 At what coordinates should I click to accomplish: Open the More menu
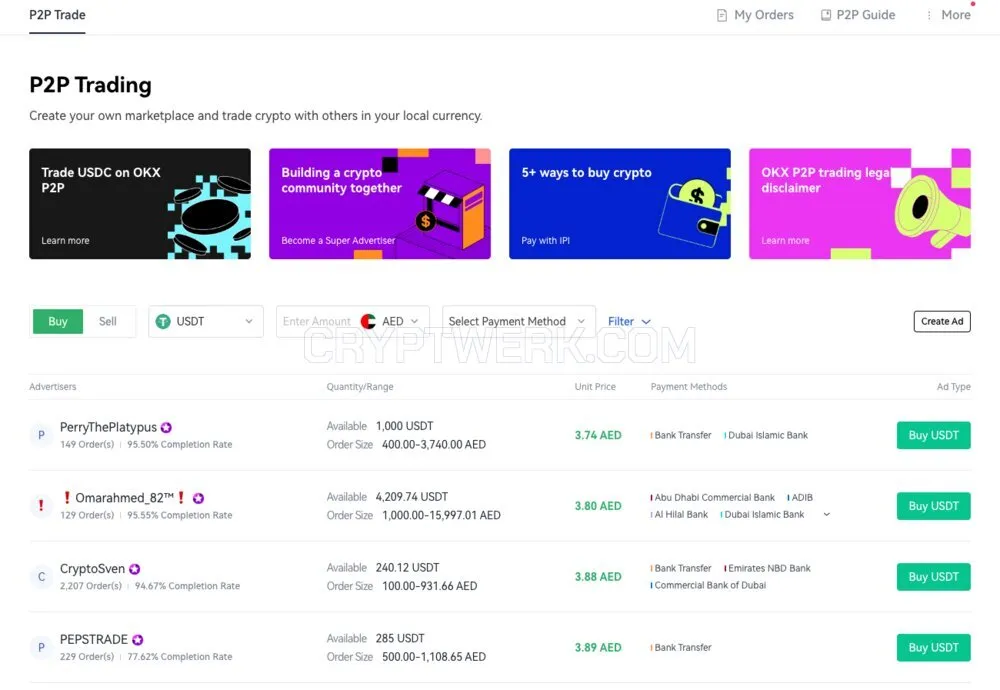click(x=955, y=15)
